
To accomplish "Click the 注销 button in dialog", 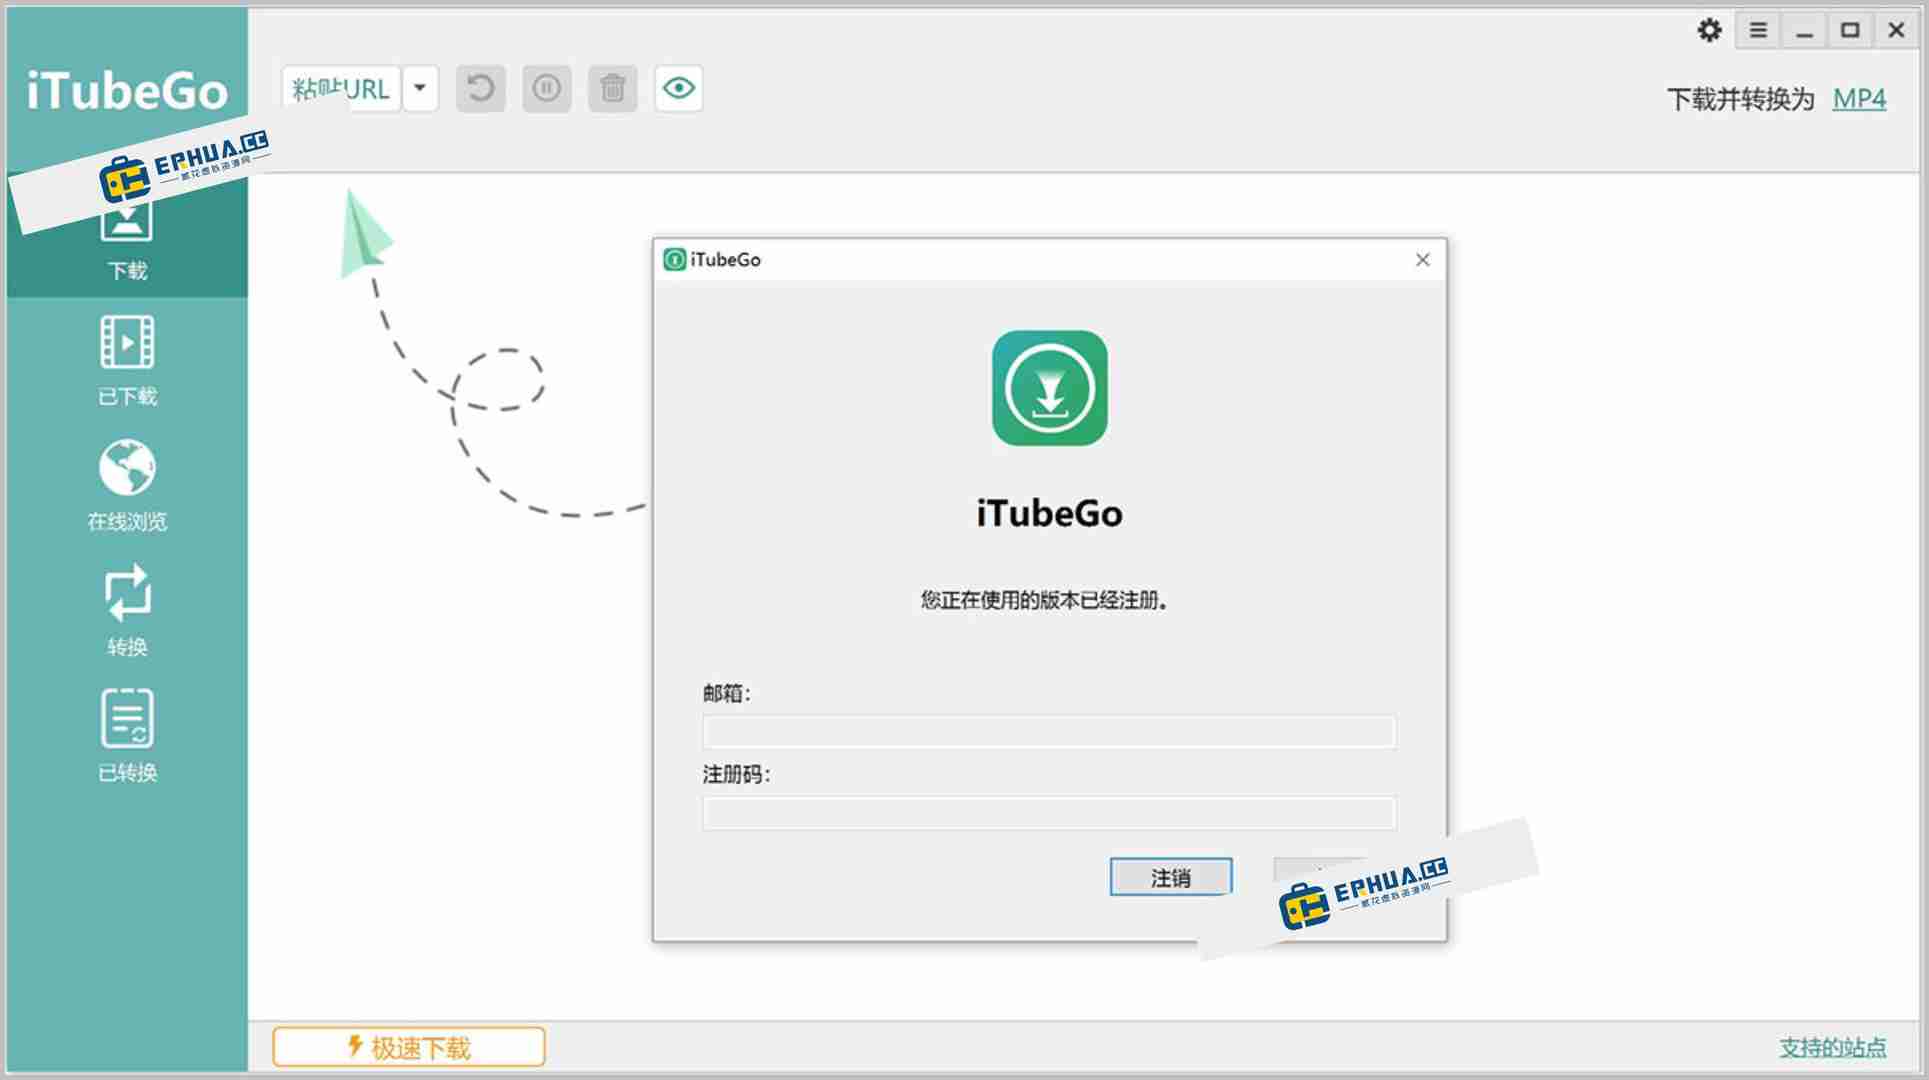I will [1171, 877].
